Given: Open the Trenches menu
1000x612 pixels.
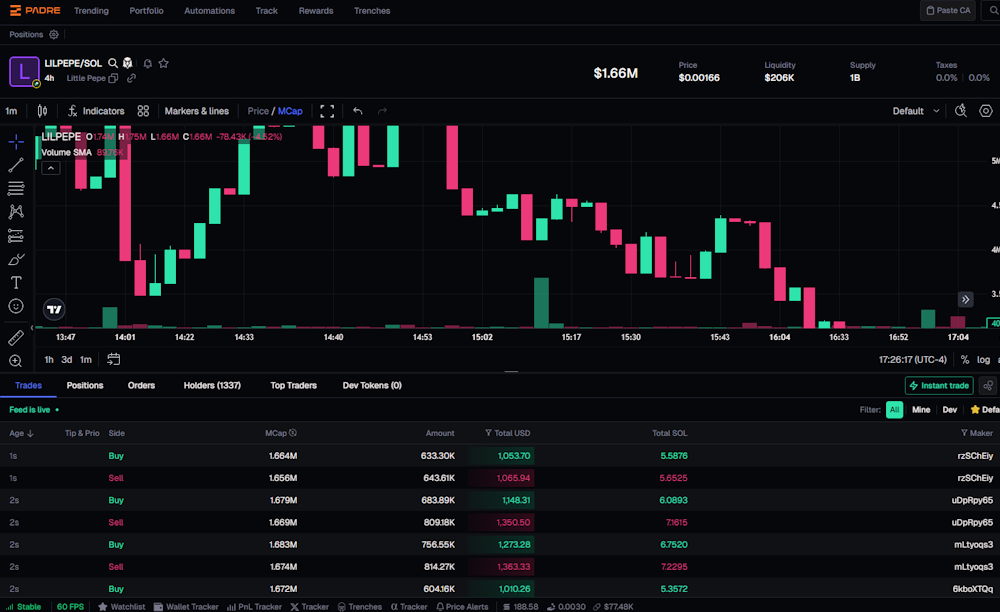Looking at the screenshot, I should 372,11.
